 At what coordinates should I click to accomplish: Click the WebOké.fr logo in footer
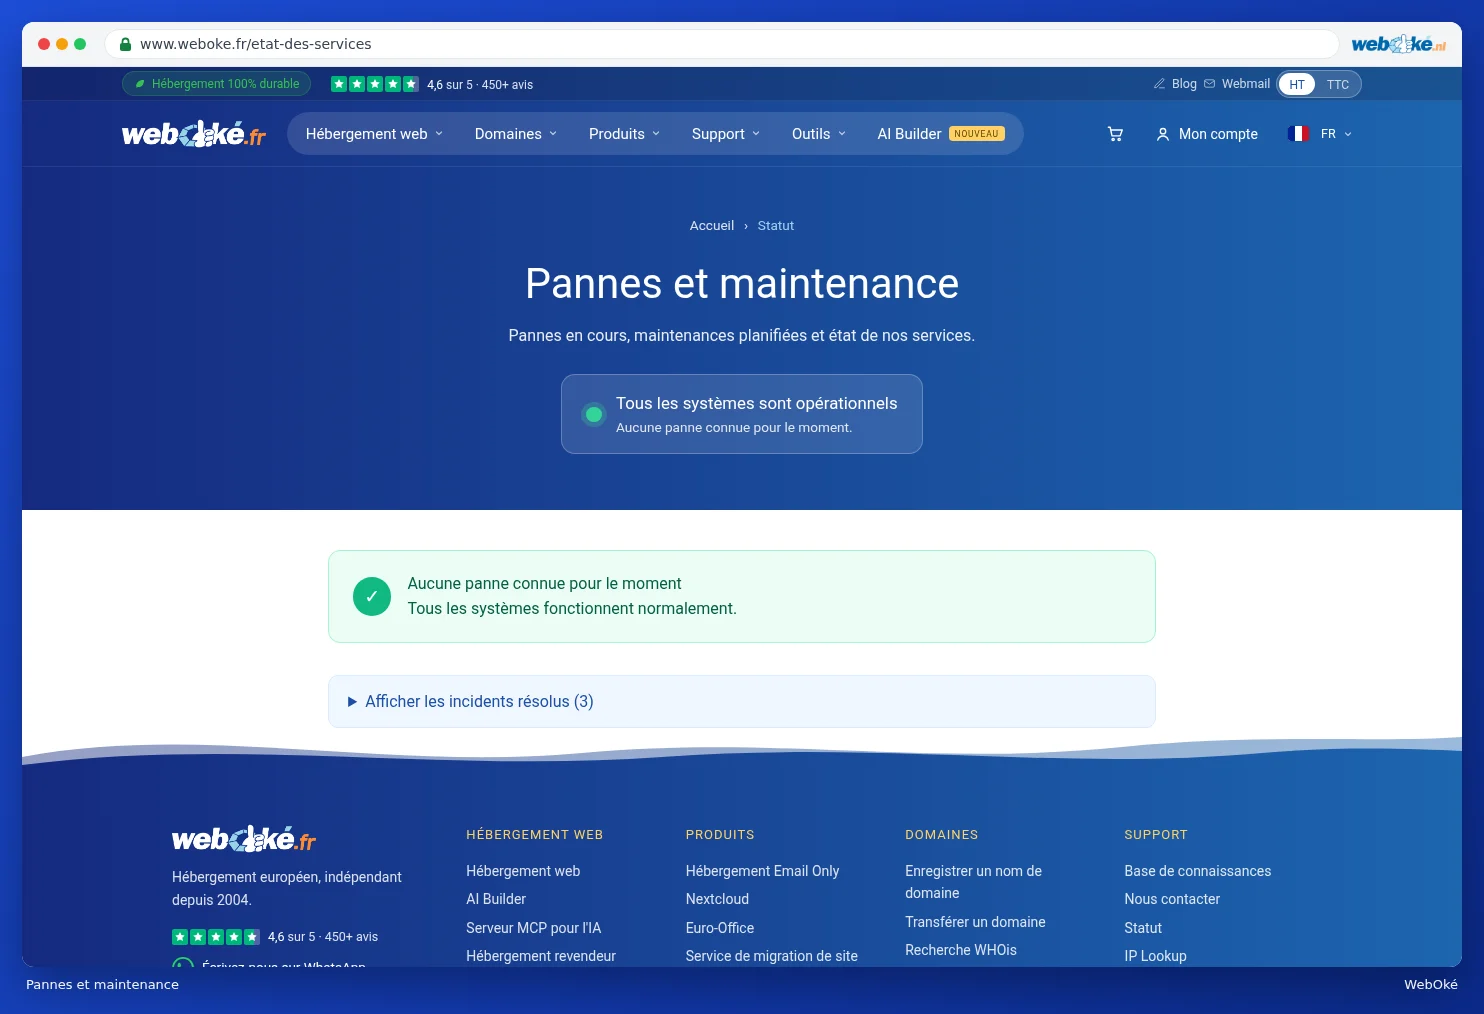click(244, 839)
